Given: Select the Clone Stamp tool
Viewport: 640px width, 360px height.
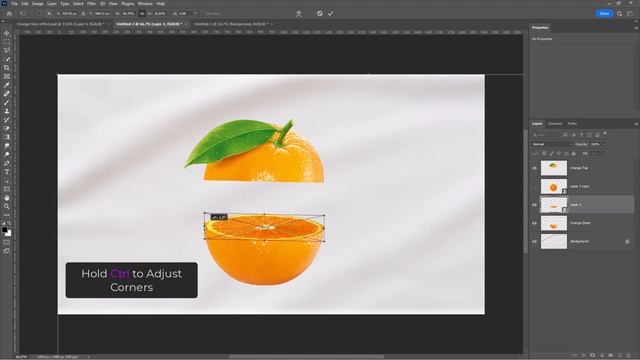Looking at the screenshot, I should coord(7,111).
